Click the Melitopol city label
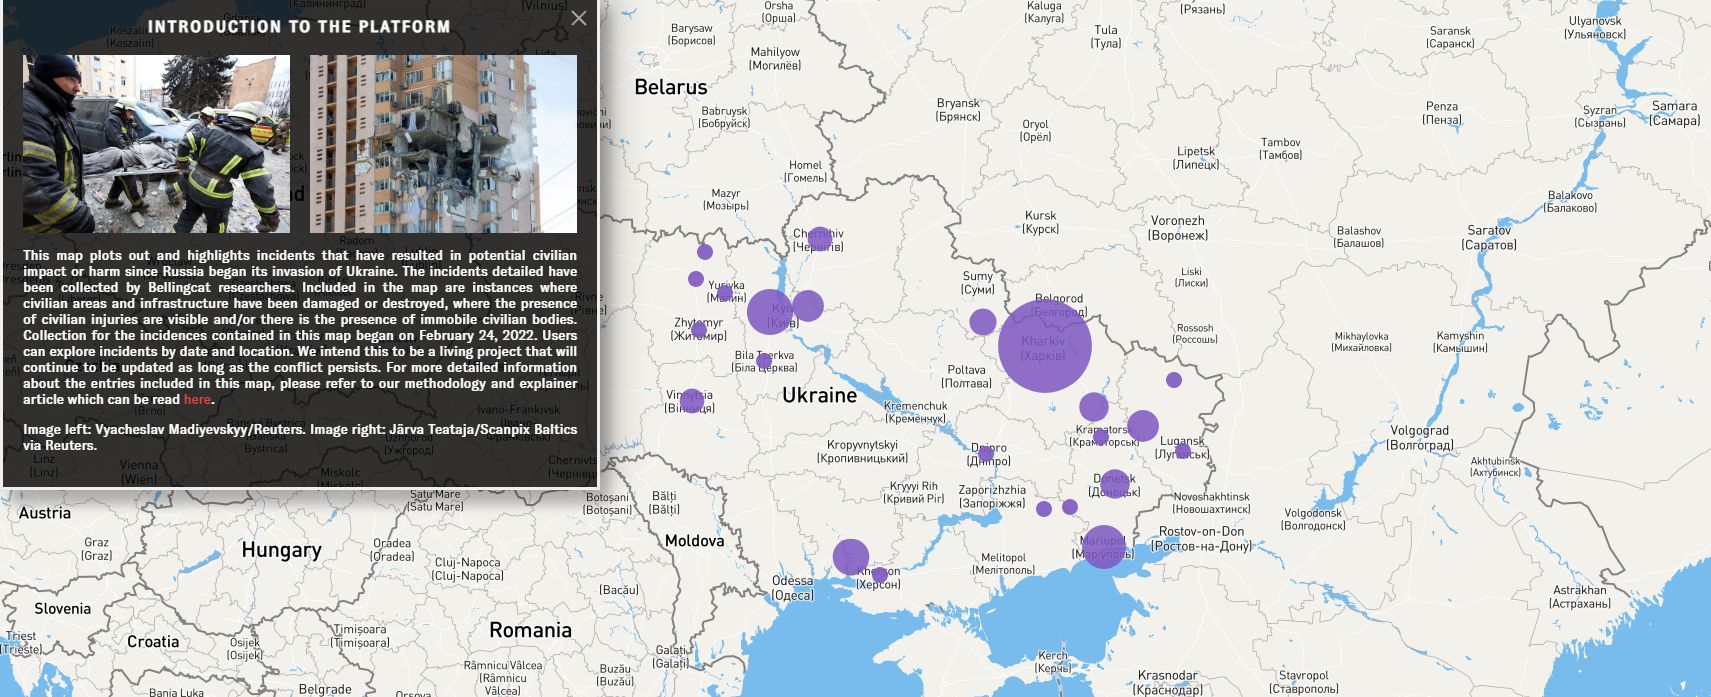1711x697 pixels. coord(1003,564)
